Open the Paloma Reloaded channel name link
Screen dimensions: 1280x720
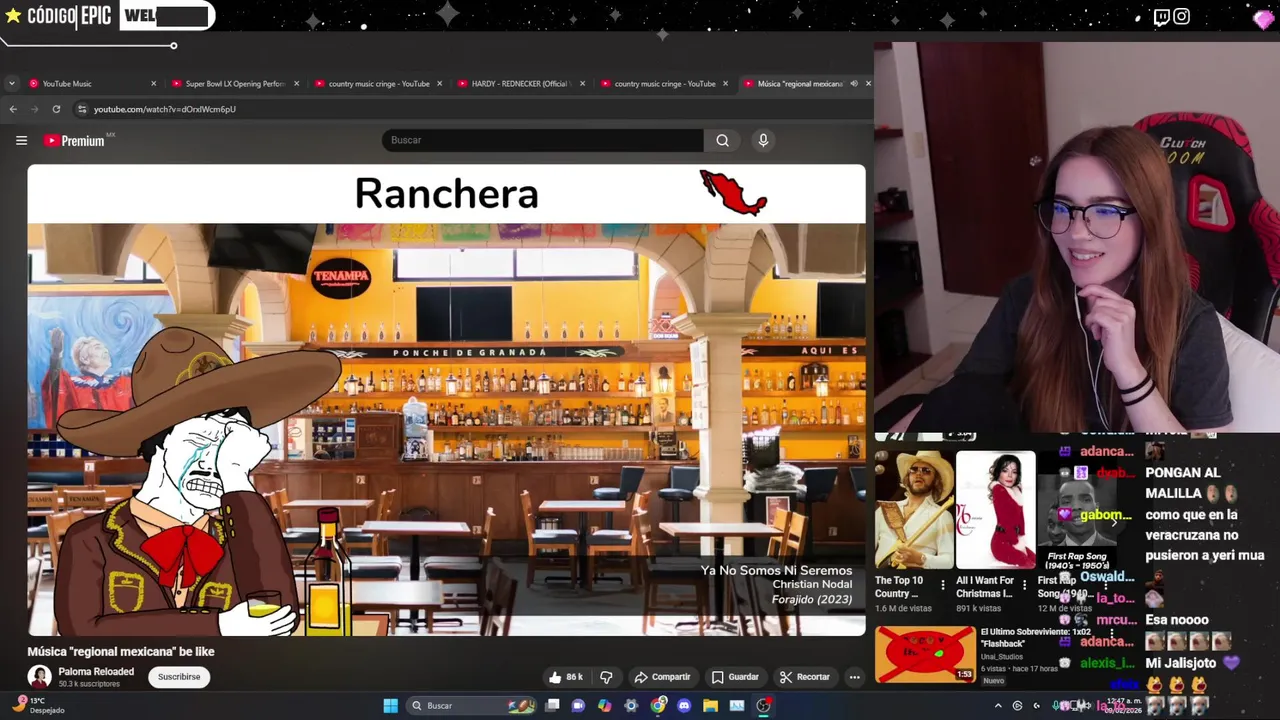96,672
